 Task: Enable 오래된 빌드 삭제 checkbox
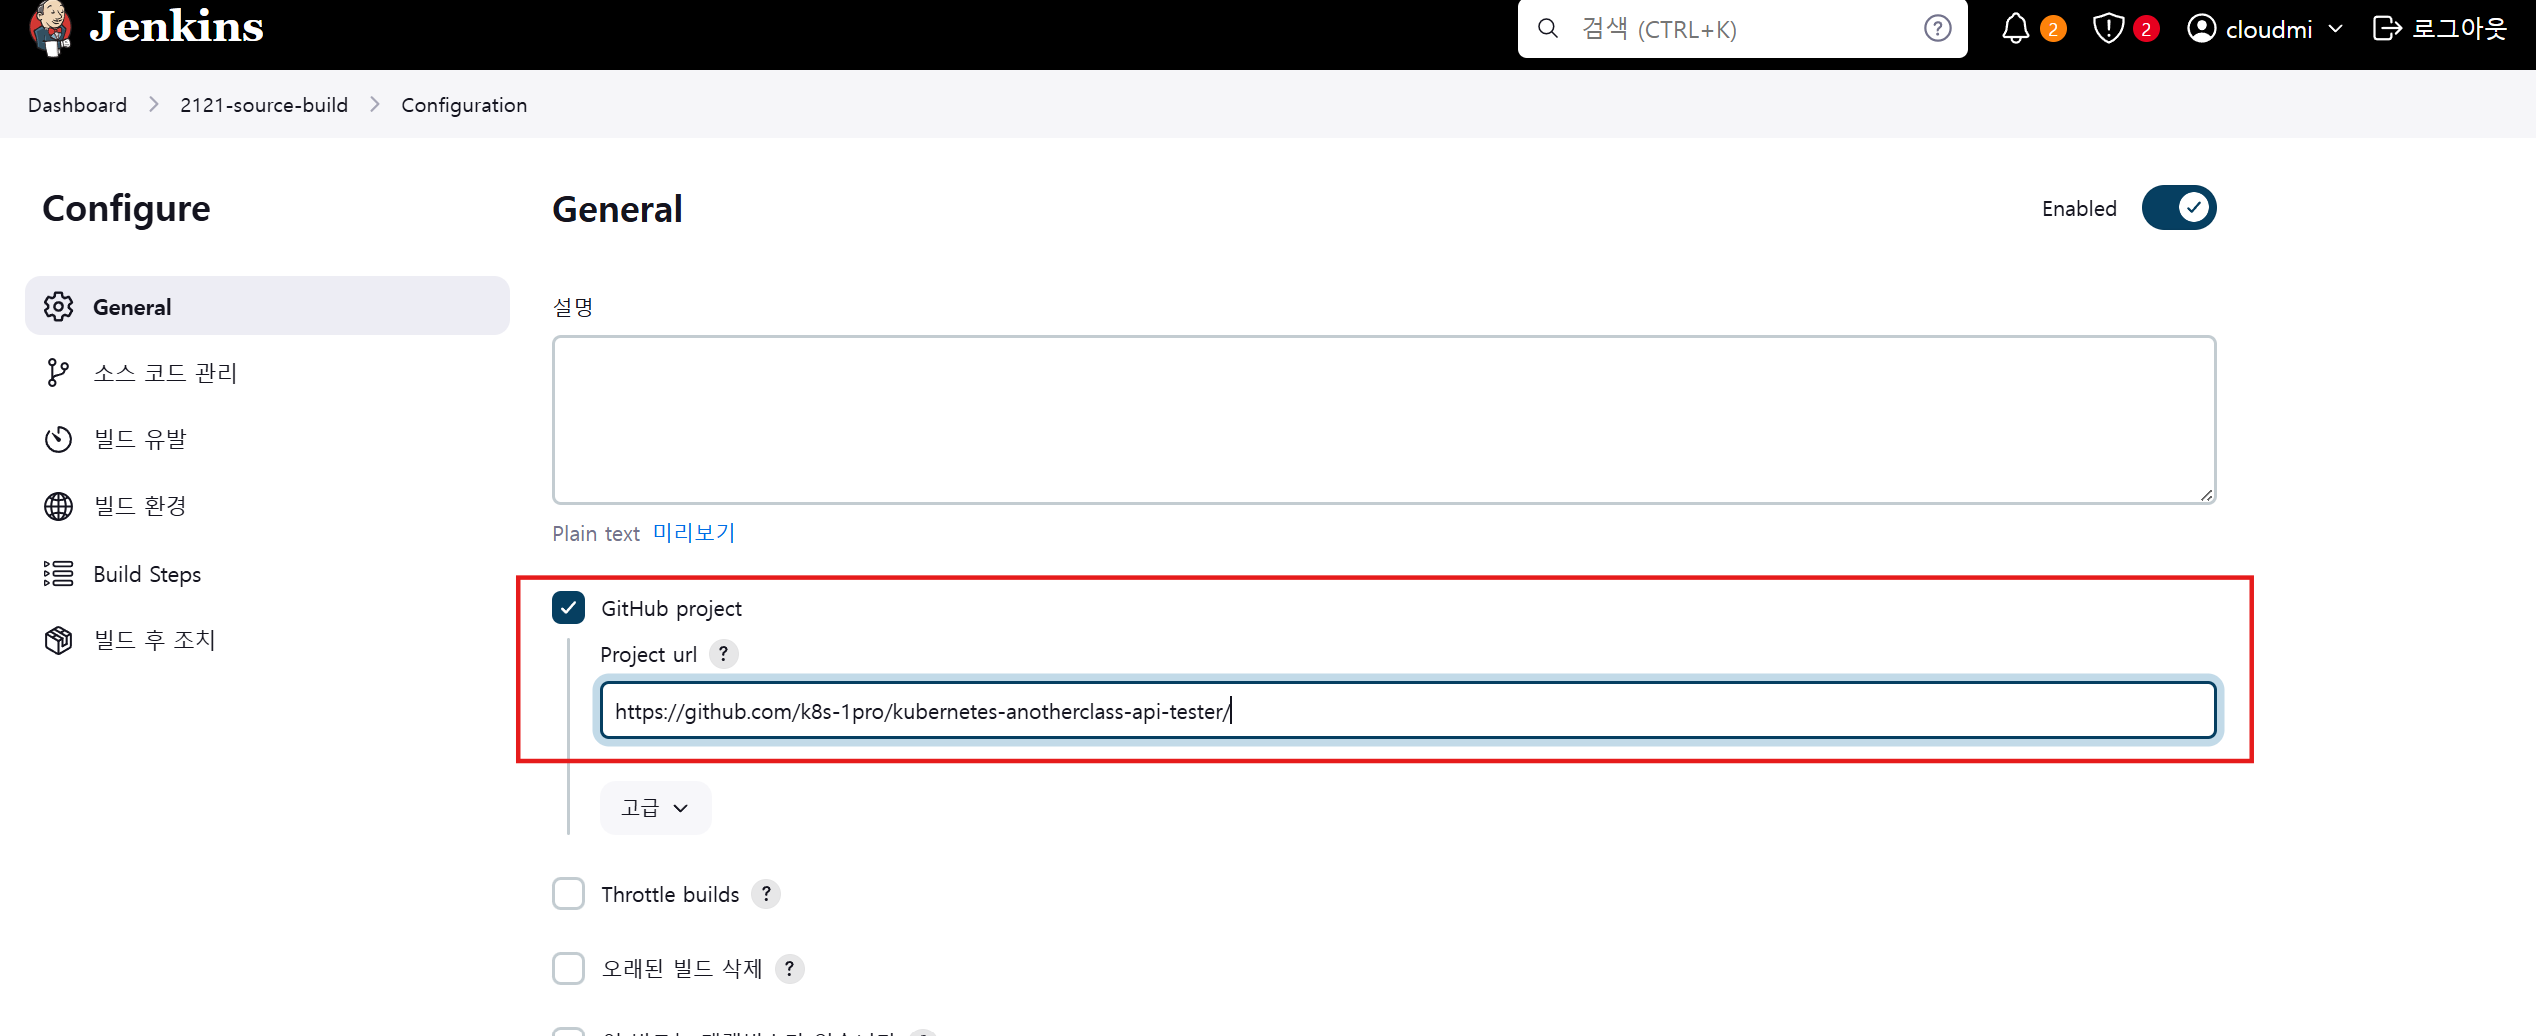[x=568, y=968]
